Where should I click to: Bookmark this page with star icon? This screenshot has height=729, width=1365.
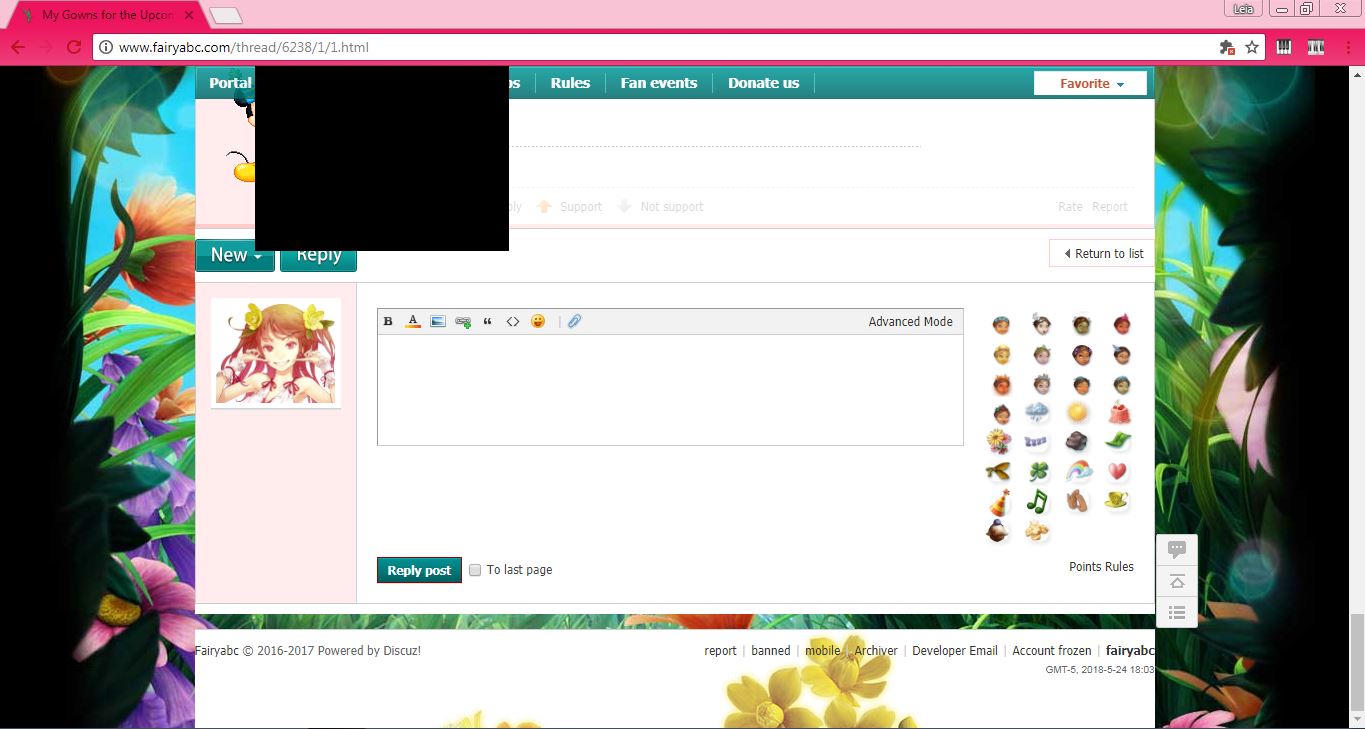(x=1252, y=47)
